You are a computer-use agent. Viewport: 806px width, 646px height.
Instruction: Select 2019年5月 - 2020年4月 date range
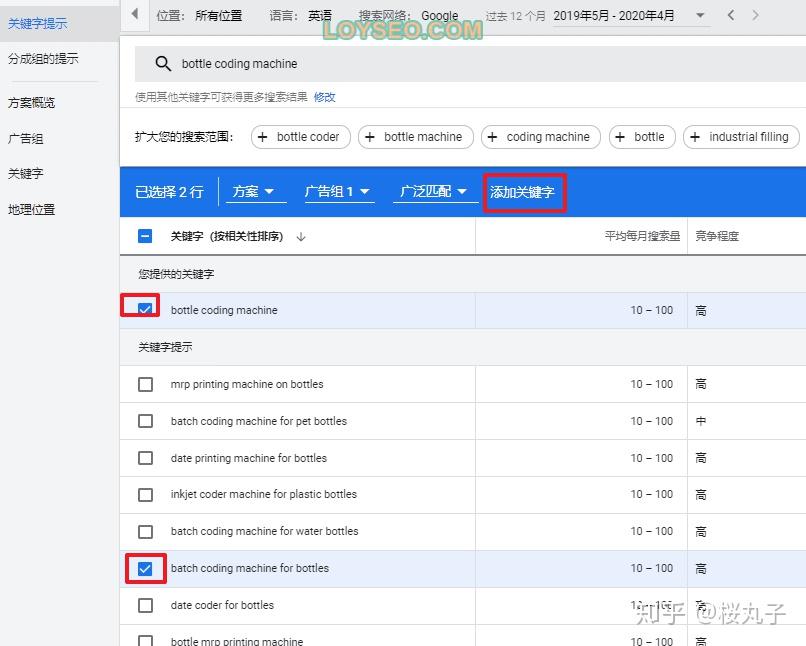[x=614, y=16]
